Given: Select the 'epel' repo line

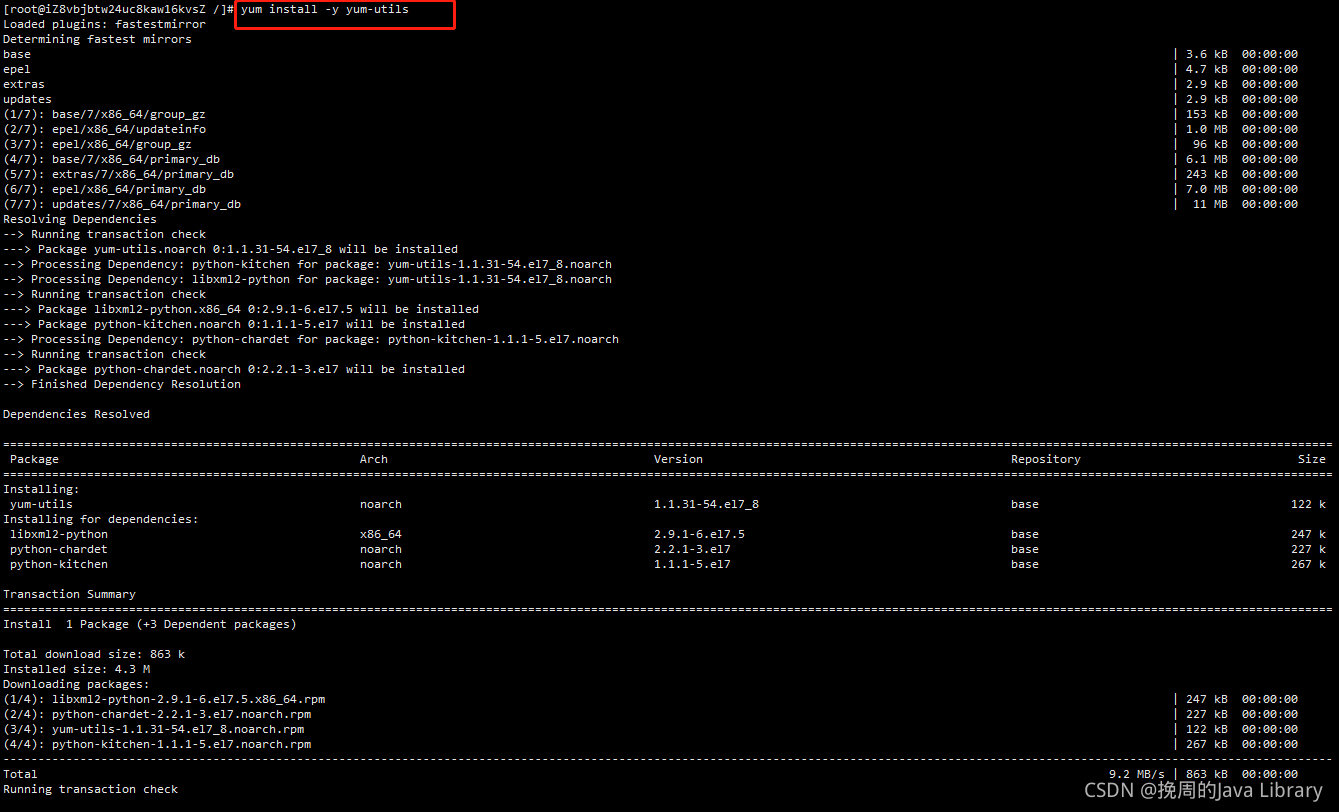Looking at the screenshot, I should pos(17,69).
